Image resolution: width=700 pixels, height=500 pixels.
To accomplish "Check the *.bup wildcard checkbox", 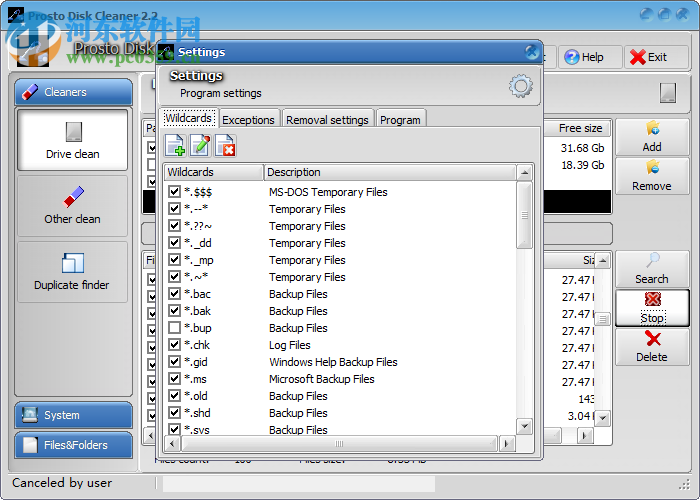I will click(x=174, y=328).
